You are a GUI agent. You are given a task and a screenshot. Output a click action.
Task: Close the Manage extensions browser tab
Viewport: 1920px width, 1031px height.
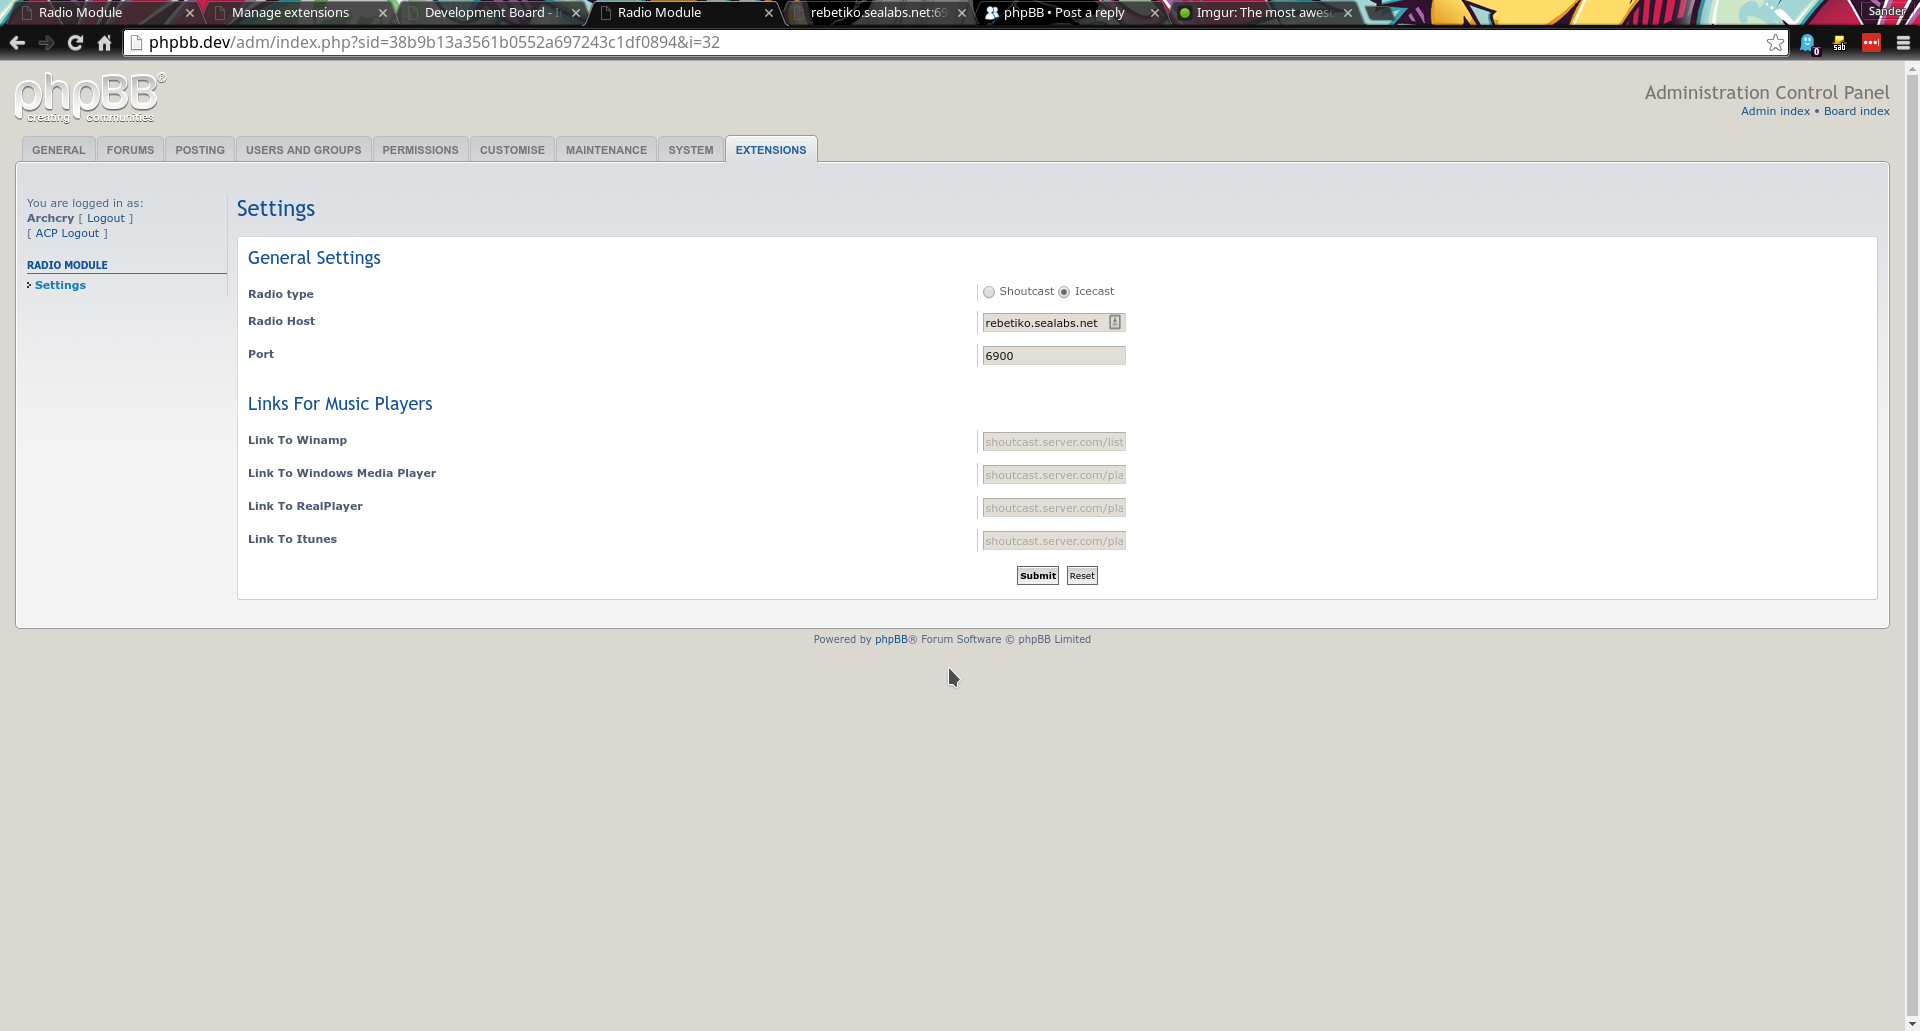click(x=382, y=13)
